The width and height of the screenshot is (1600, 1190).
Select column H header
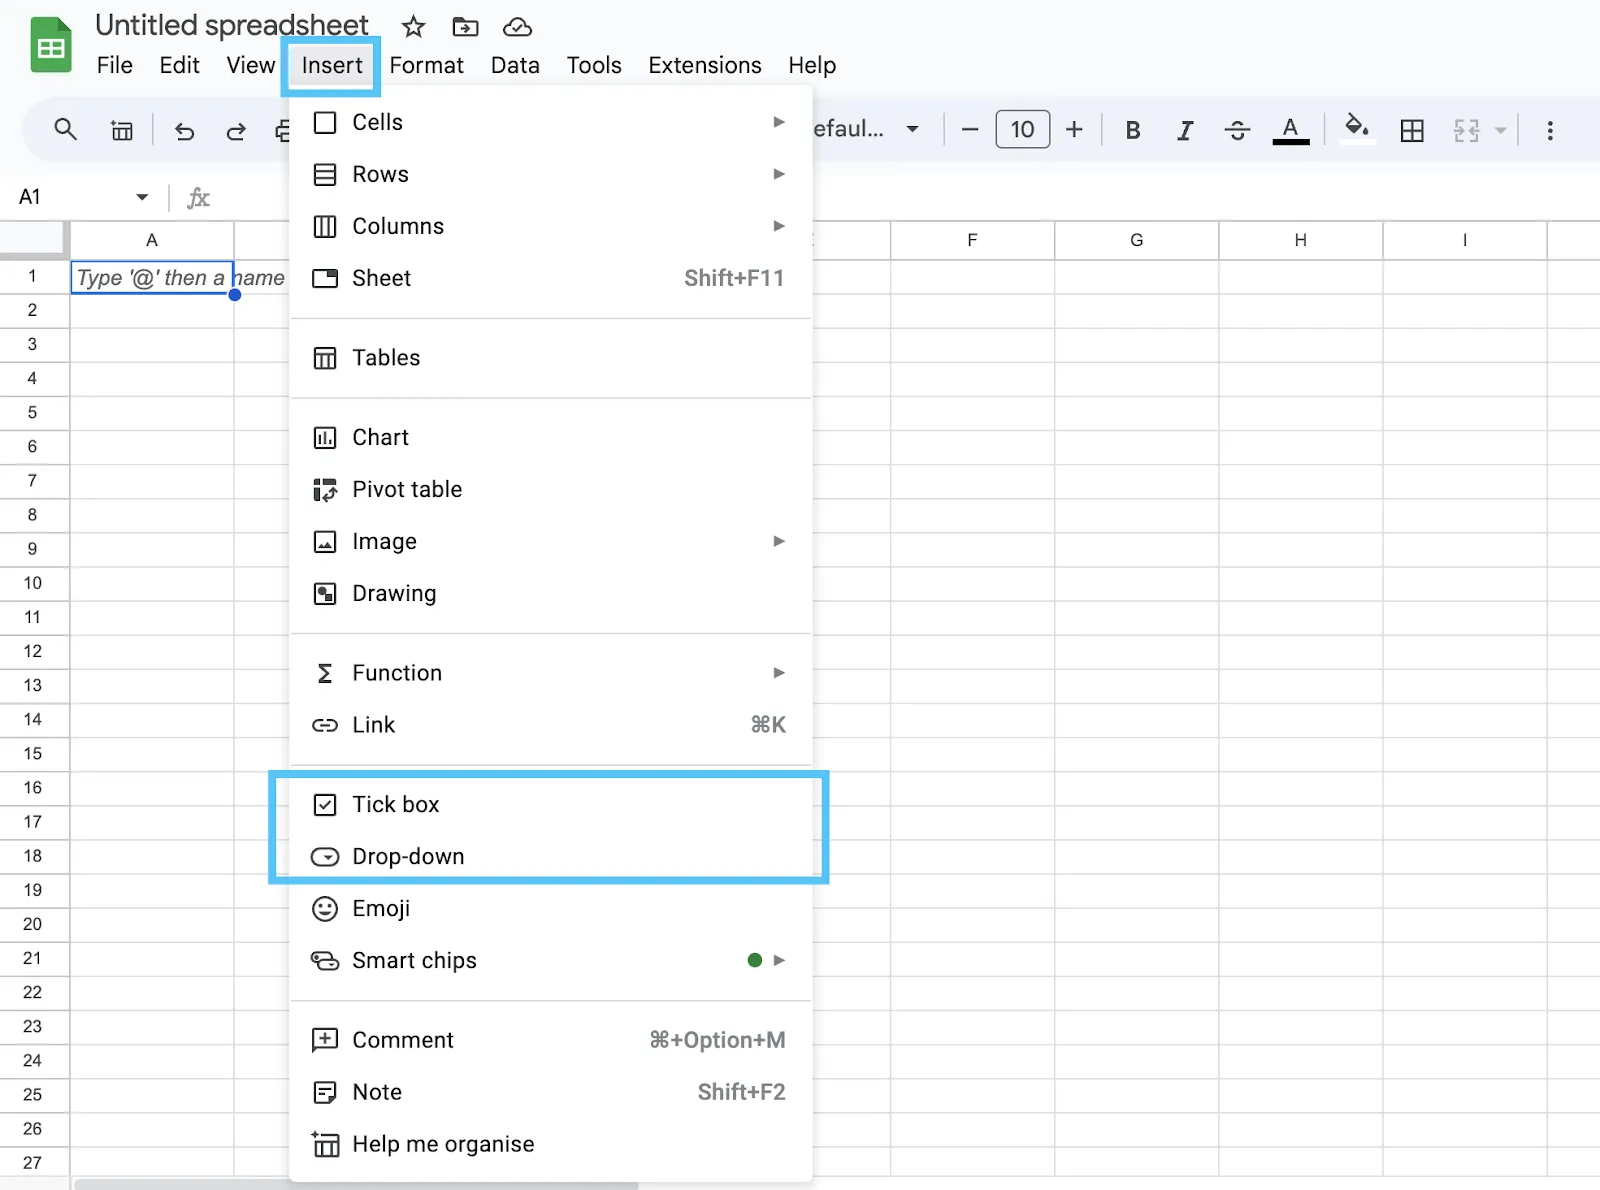pos(1300,240)
